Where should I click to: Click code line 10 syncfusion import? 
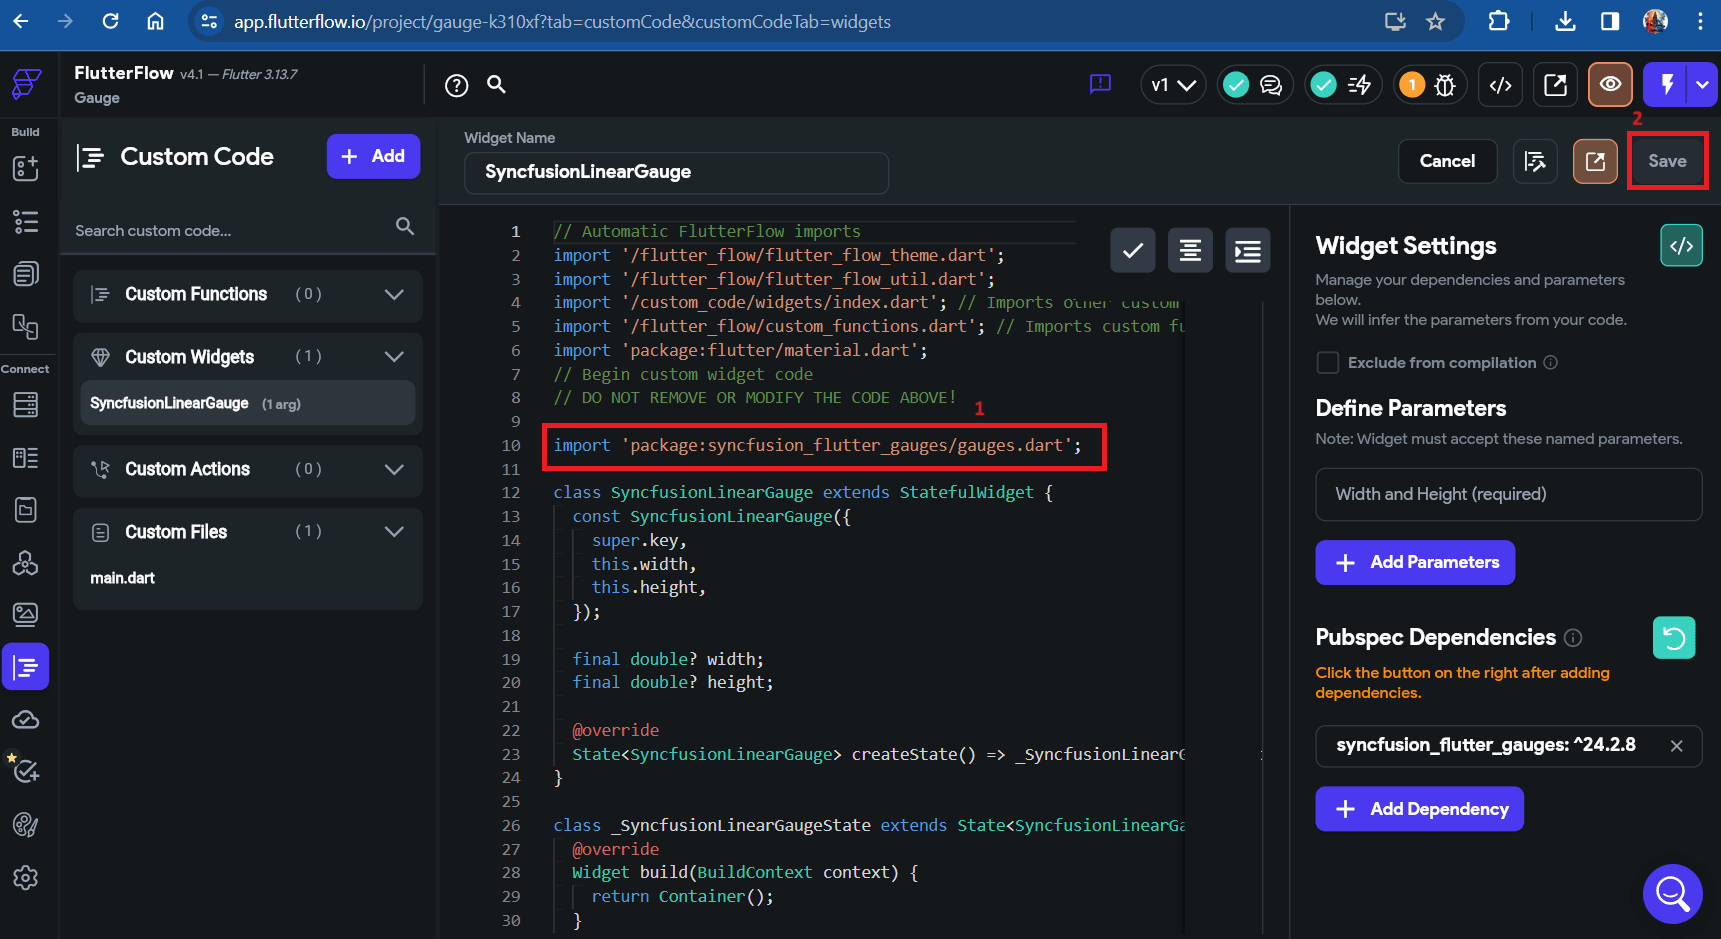coord(817,446)
